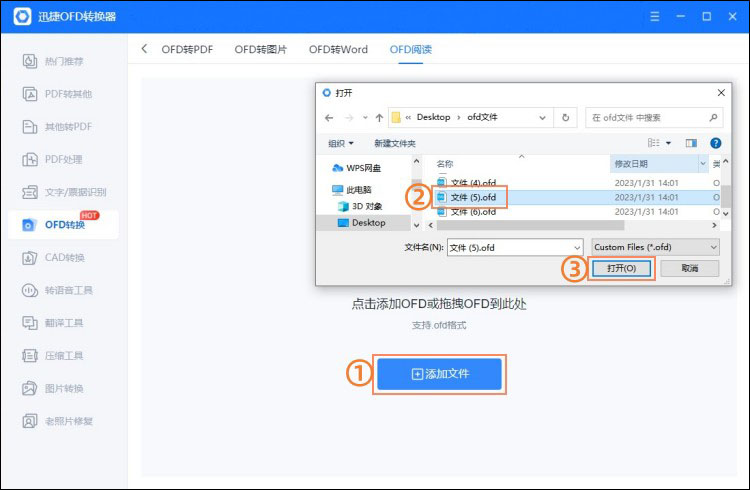Select file 文件 (4).ofd
750x490 pixels.
point(467,183)
